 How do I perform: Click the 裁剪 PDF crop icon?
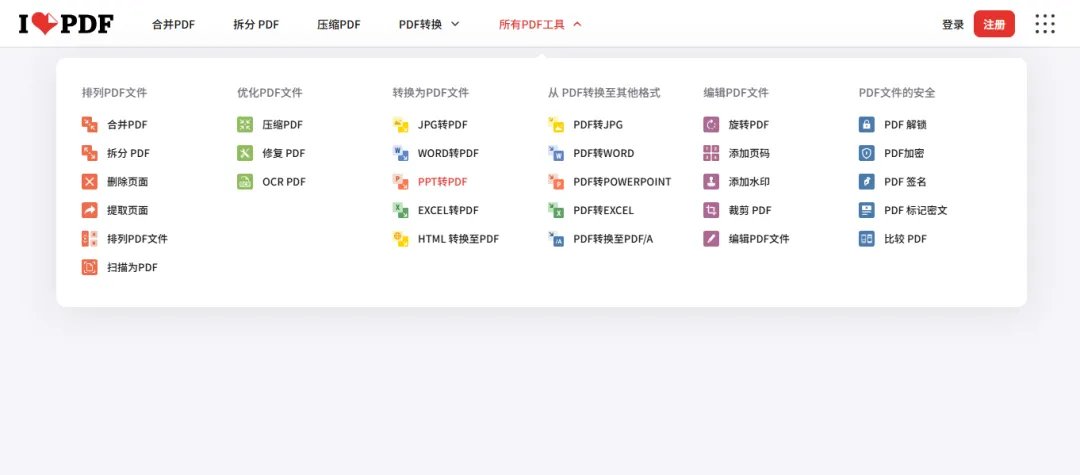(712, 210)
